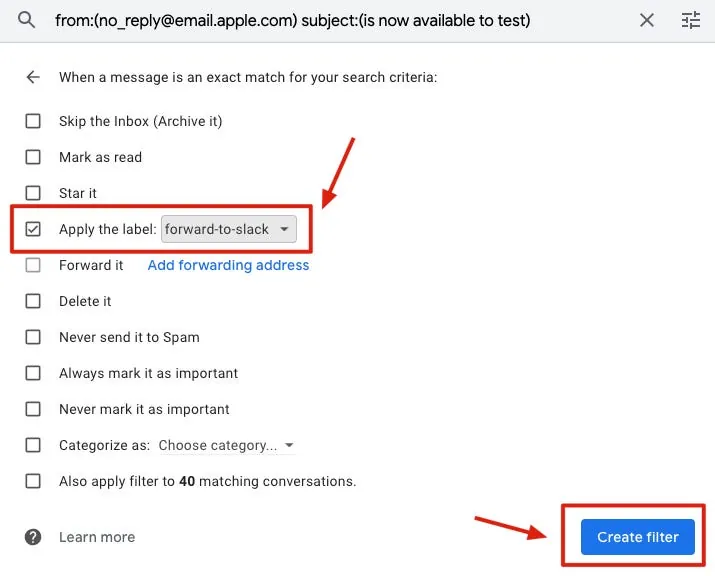This screenshot has height=576, width=715.
Task: Uncheck the Apply the label checkbox
Action: pyautogui.click(x=33, y=229)
